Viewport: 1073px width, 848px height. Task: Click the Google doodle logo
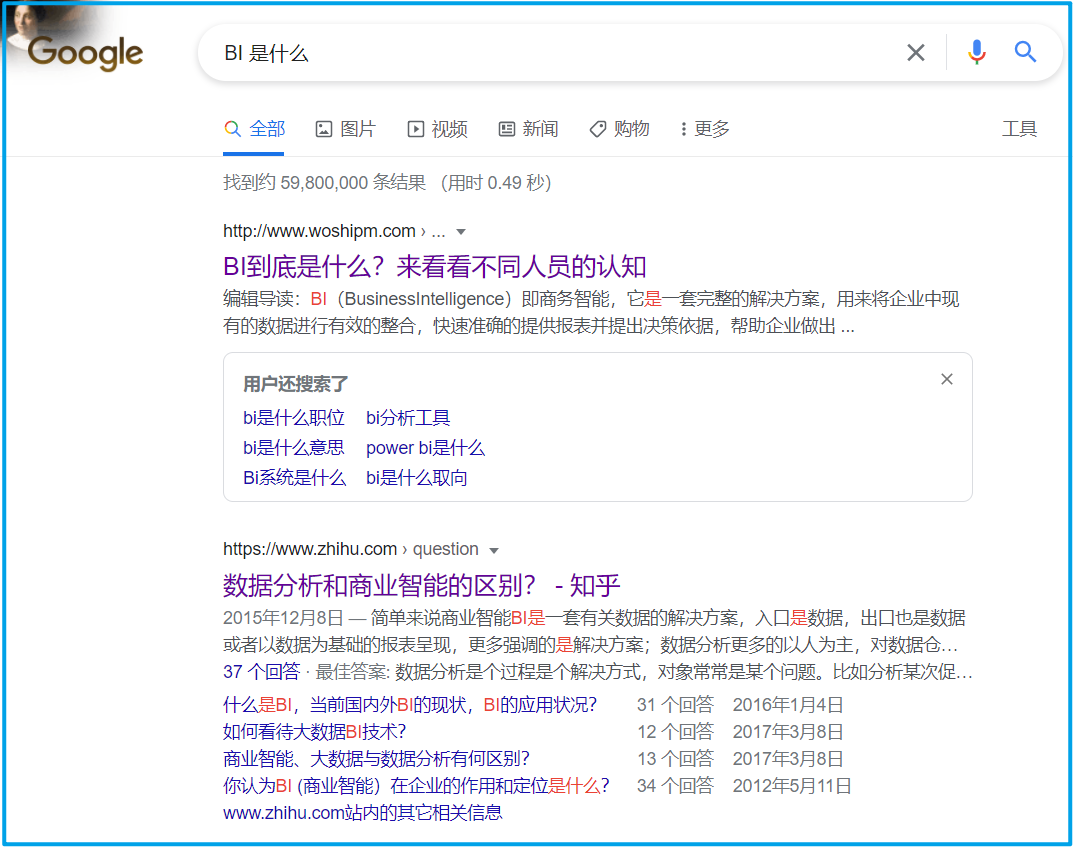[x=84, y=51]
